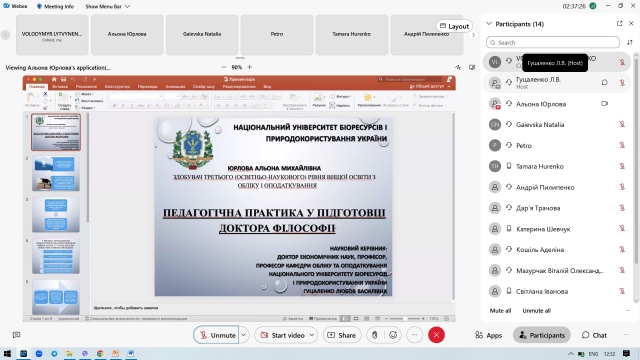Toggle mute icon for Tamara Hurenko

point(622,166)
